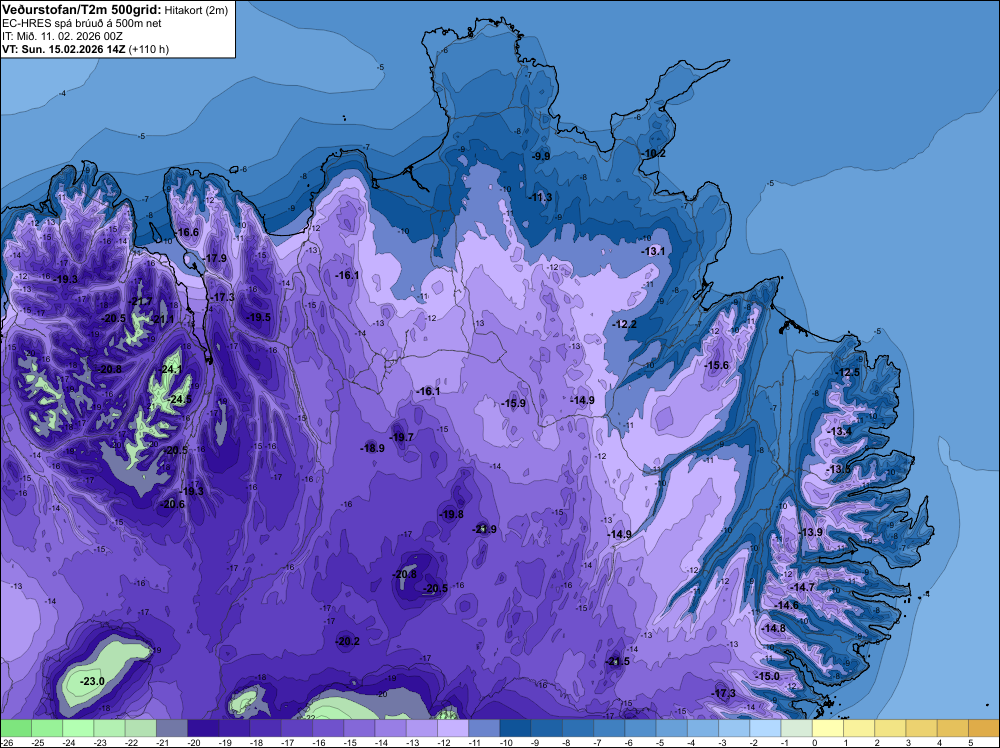The width and height of the screenshot is (1000, 748).
Task: Click the -14.8 temperature value
Action: [773, 628]
